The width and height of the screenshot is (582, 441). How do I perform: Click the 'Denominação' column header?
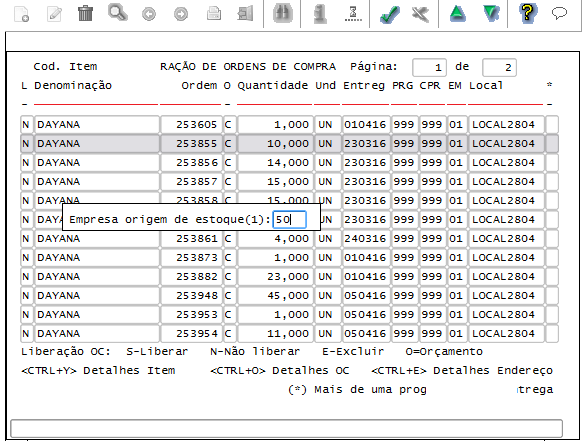pos(73,85)
